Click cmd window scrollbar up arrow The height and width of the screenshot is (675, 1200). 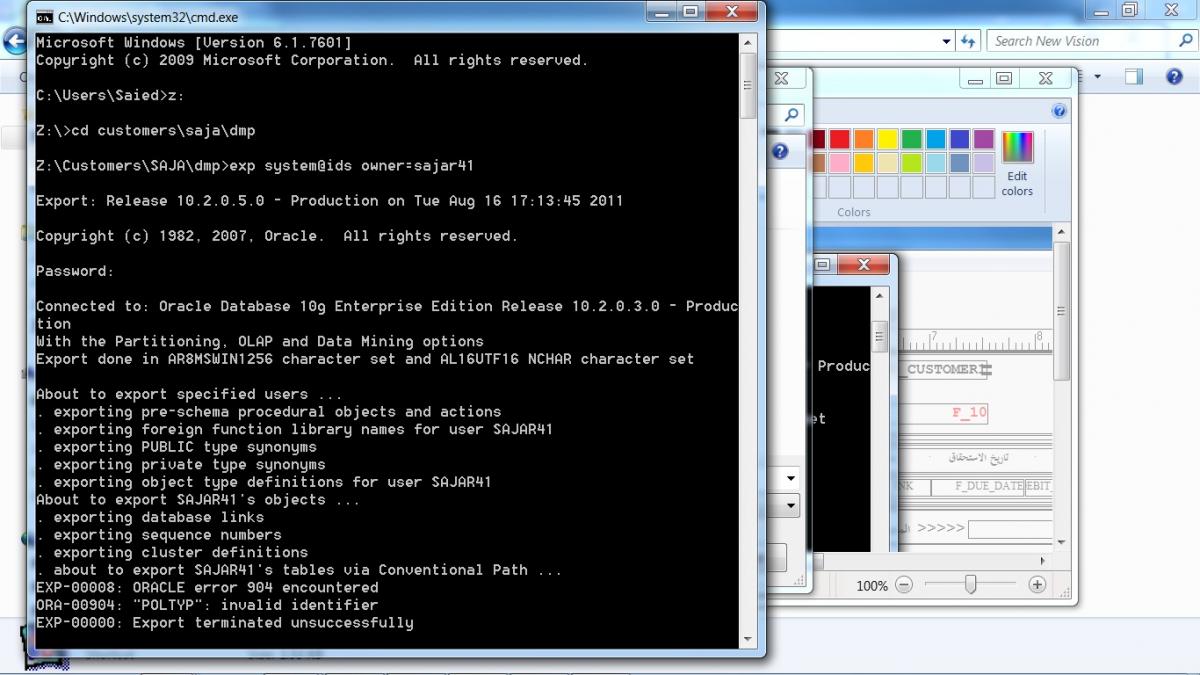pyautogui.click(x=748, y=41)
